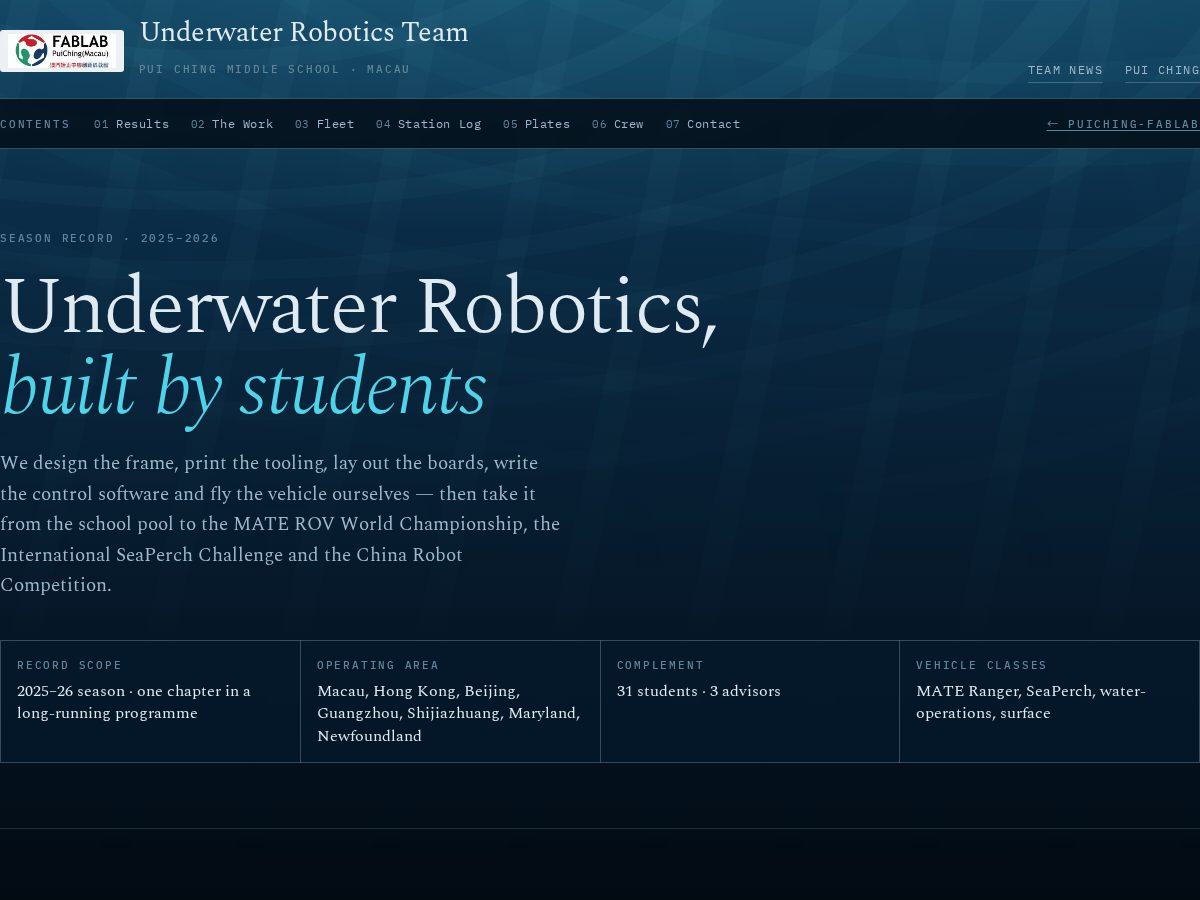
Task: Click the '31 students · 3 advisors' text
Action: coord(698,691)
